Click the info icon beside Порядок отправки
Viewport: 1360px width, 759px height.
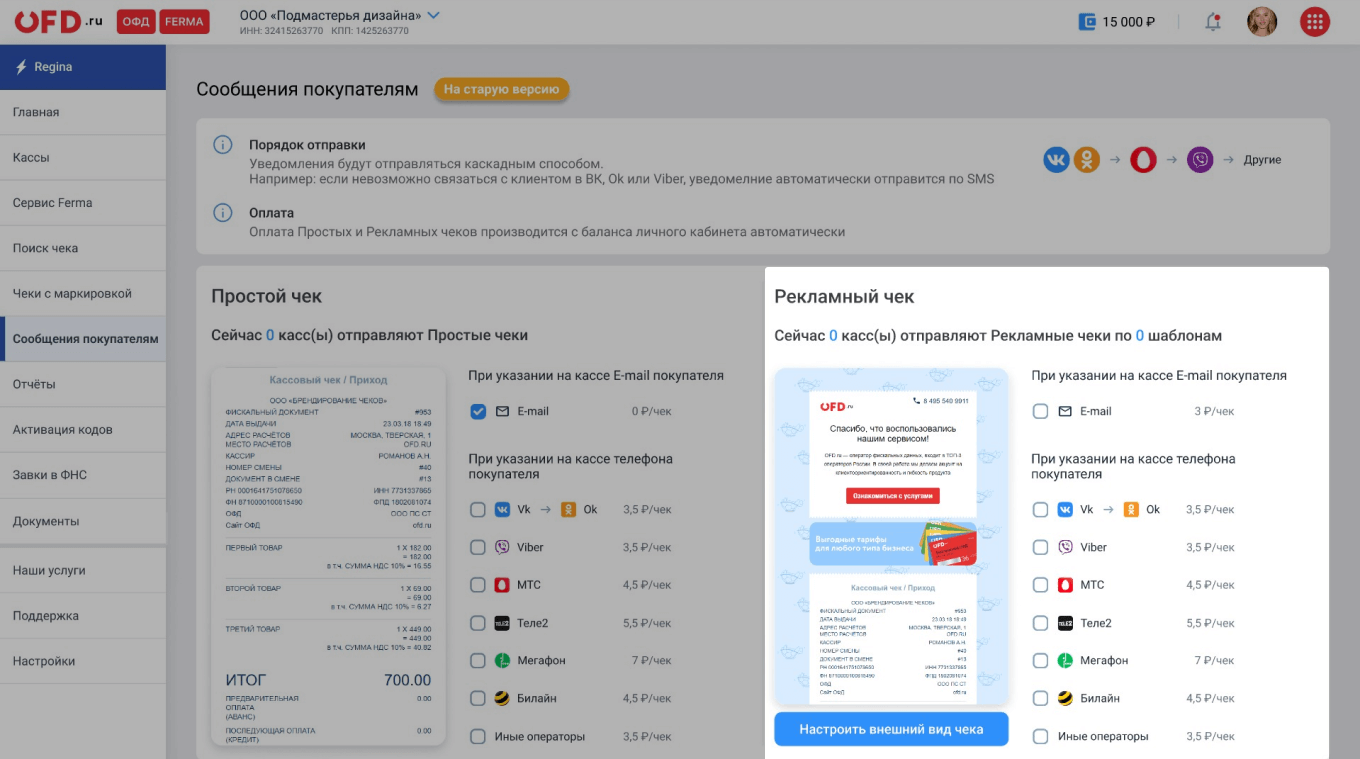point(223,145)
